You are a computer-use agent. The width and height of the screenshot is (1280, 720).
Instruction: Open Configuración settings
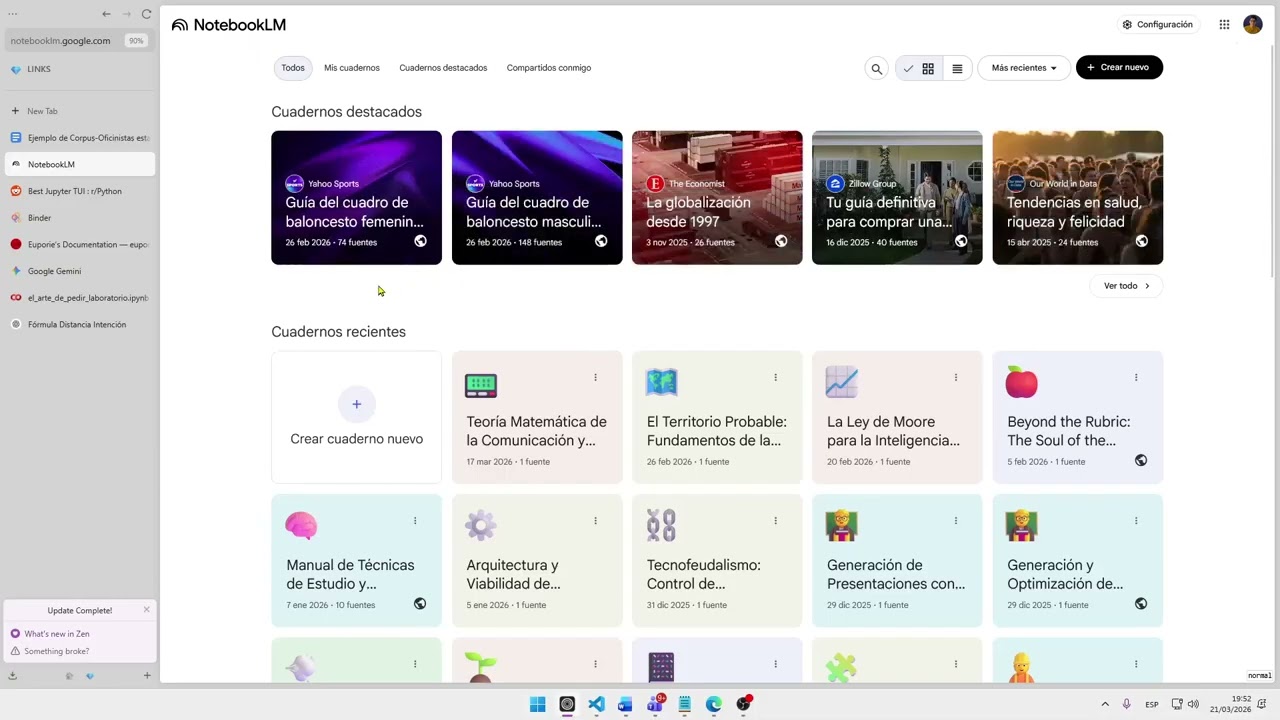click(x=1157, y=24)
